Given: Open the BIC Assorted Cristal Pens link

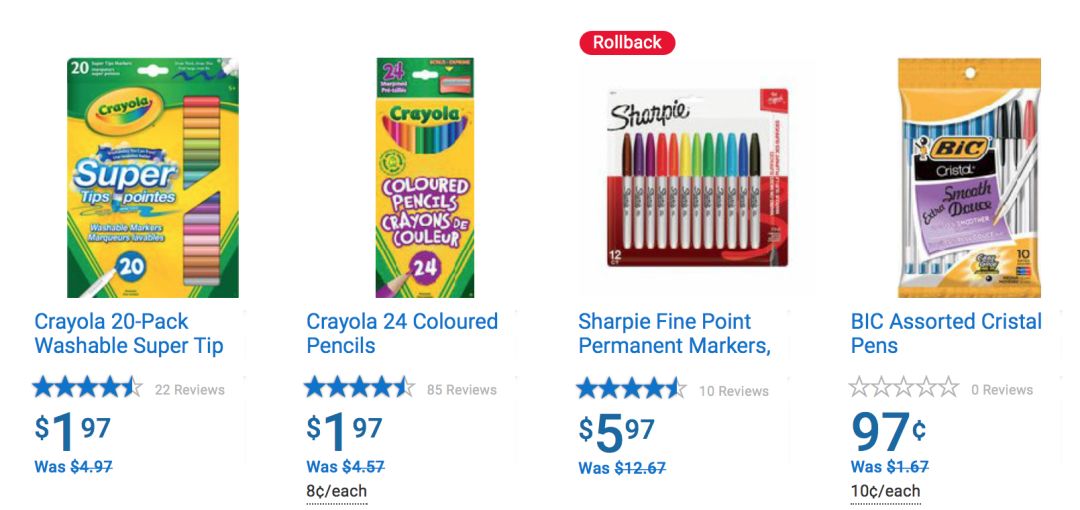Looking at the screenshot, I should [946, 334].
